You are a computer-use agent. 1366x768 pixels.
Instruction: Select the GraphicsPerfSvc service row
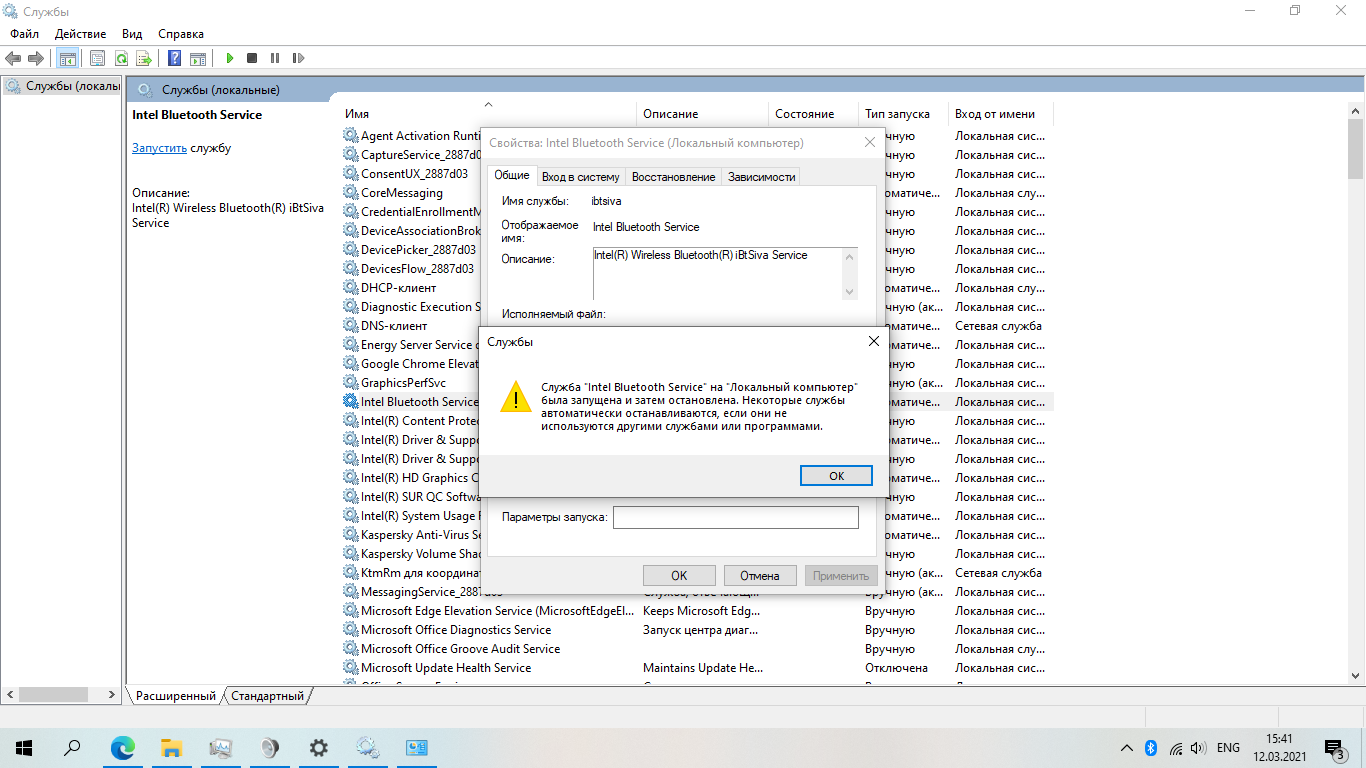click(698, 383)
